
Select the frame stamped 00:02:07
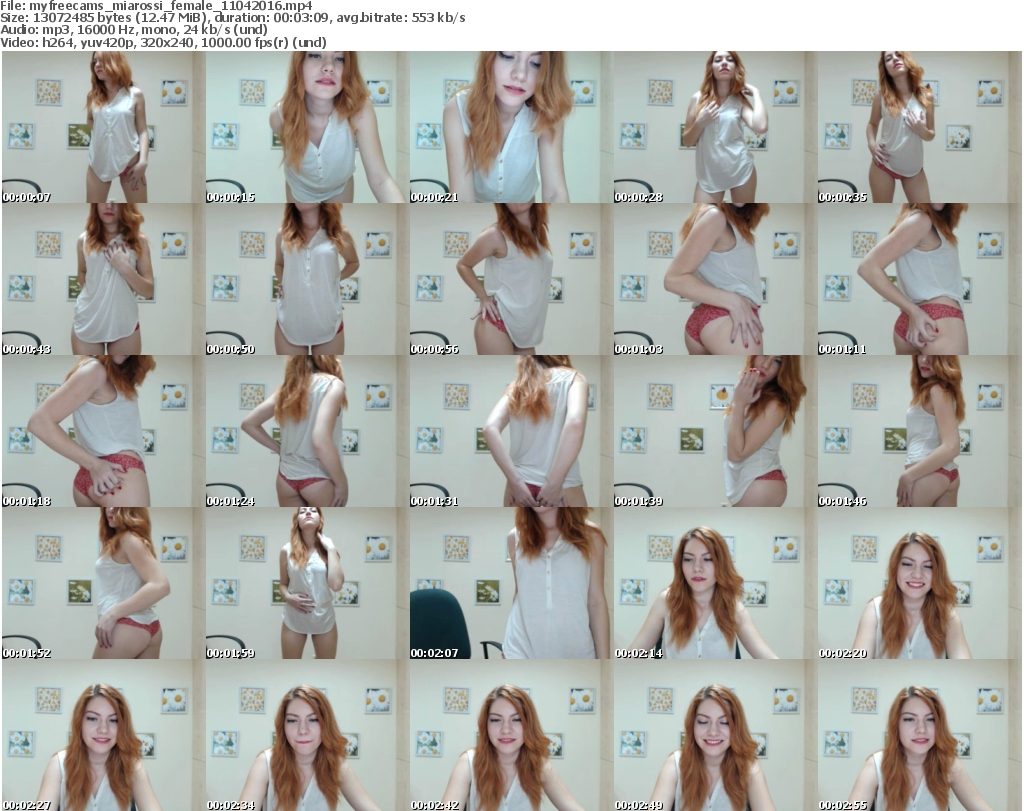(511, 583)
